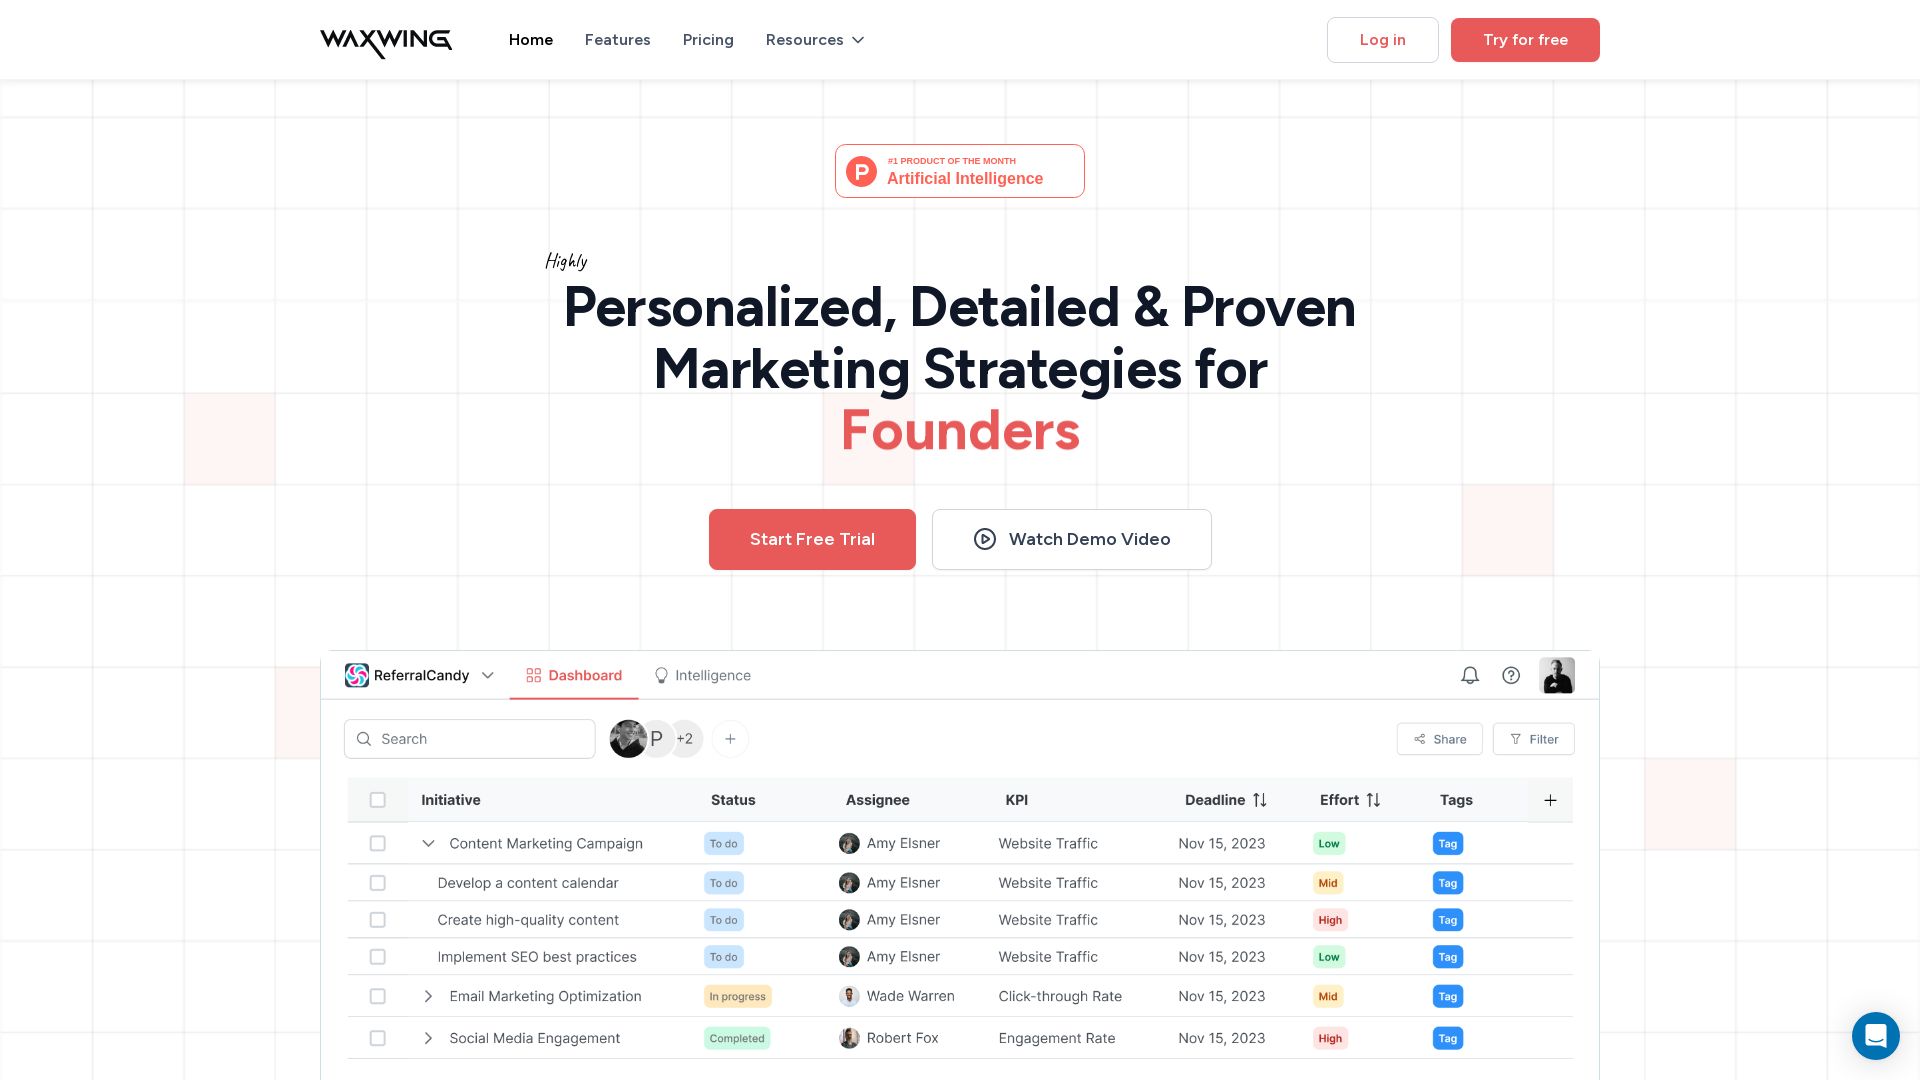Click the Intelligence lightbulb icon

pyautogui.click(x=659, y=674)
